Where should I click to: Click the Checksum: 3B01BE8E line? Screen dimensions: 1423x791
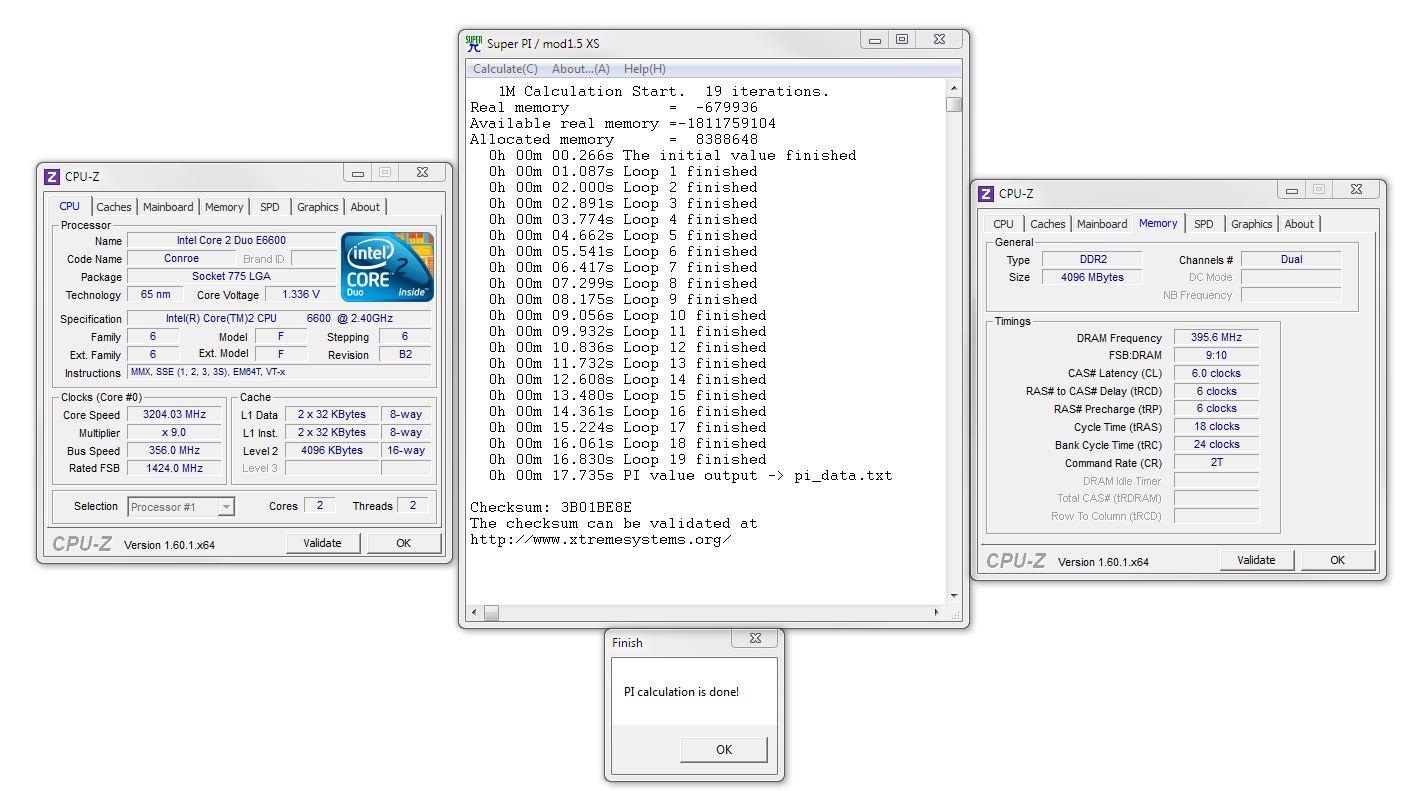coord(551,507)
